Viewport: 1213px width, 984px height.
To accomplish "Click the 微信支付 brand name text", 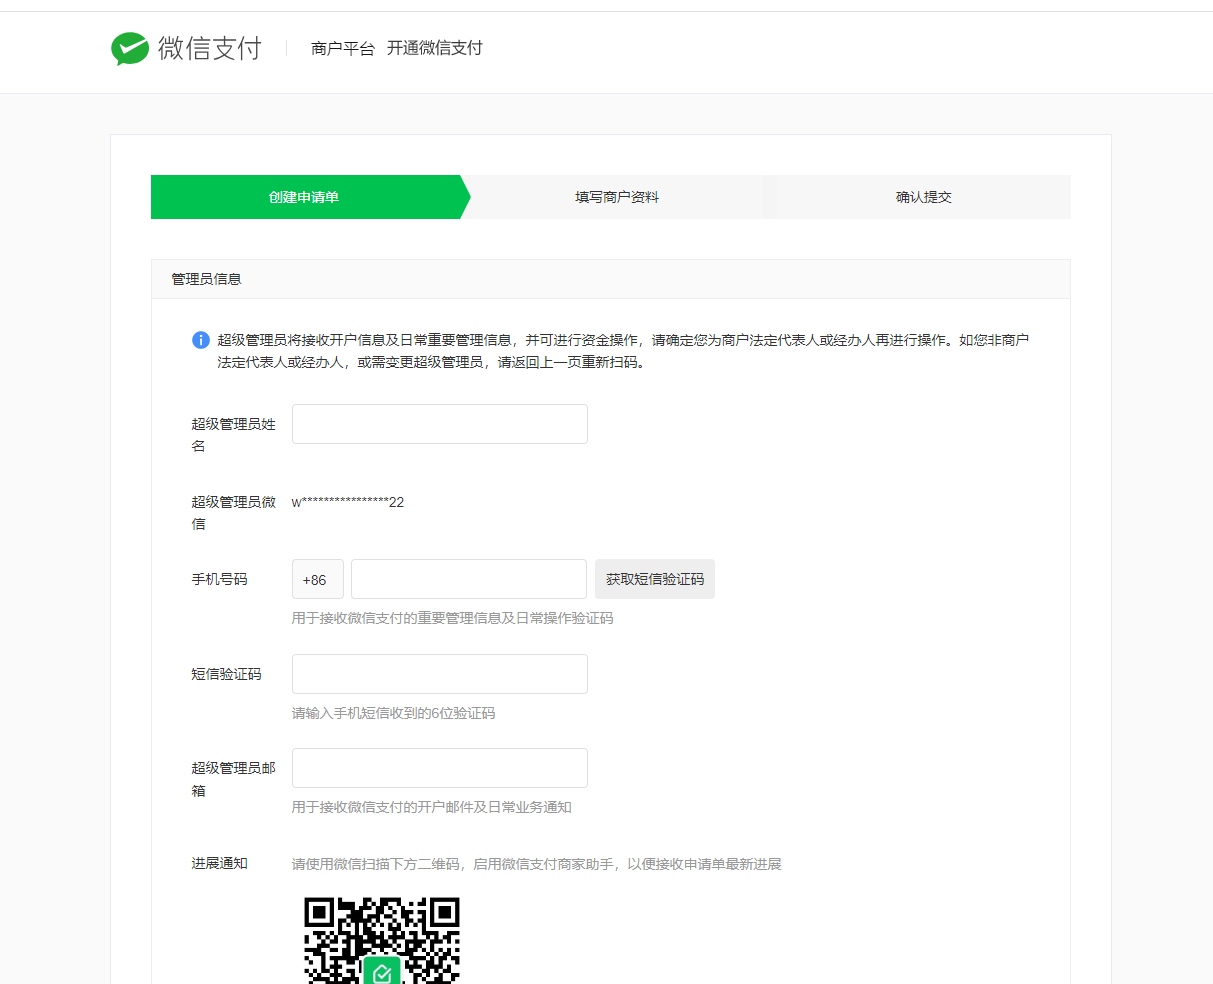I will click(x=210, y=48).
